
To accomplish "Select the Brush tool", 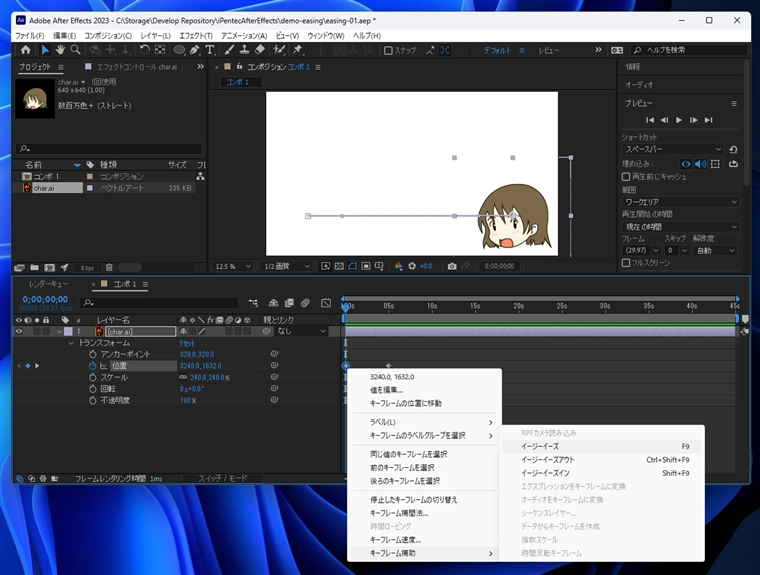I will (229, 50).
